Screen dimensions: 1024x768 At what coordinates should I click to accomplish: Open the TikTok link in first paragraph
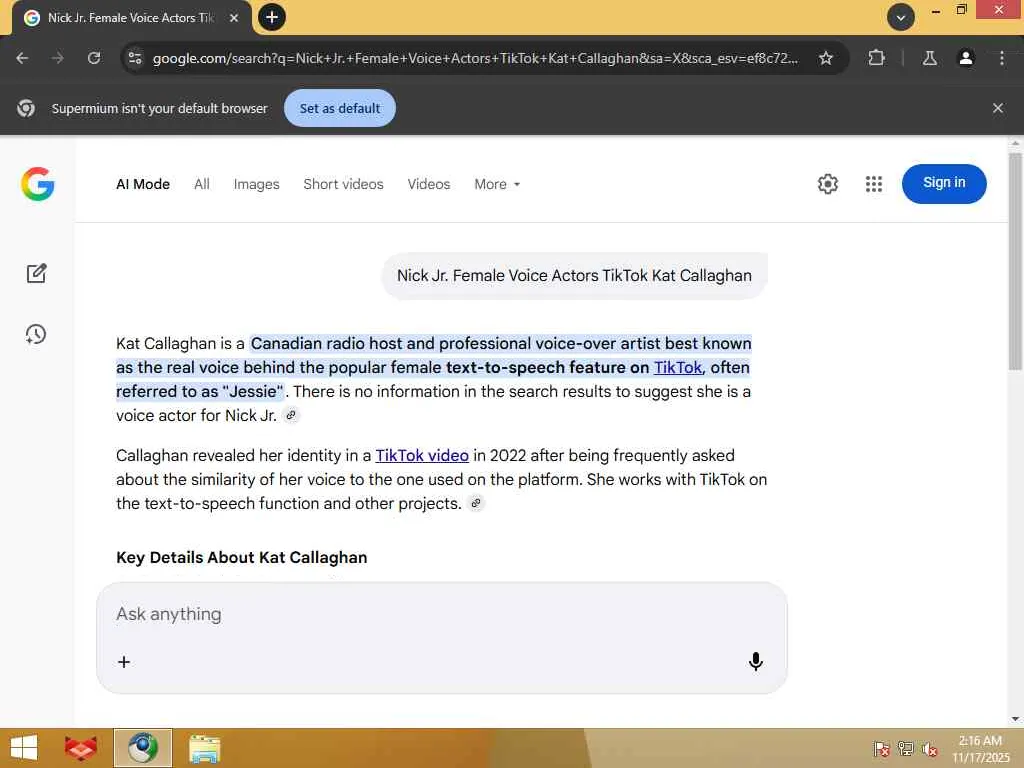pyautogui.click(x=678, y=368)
